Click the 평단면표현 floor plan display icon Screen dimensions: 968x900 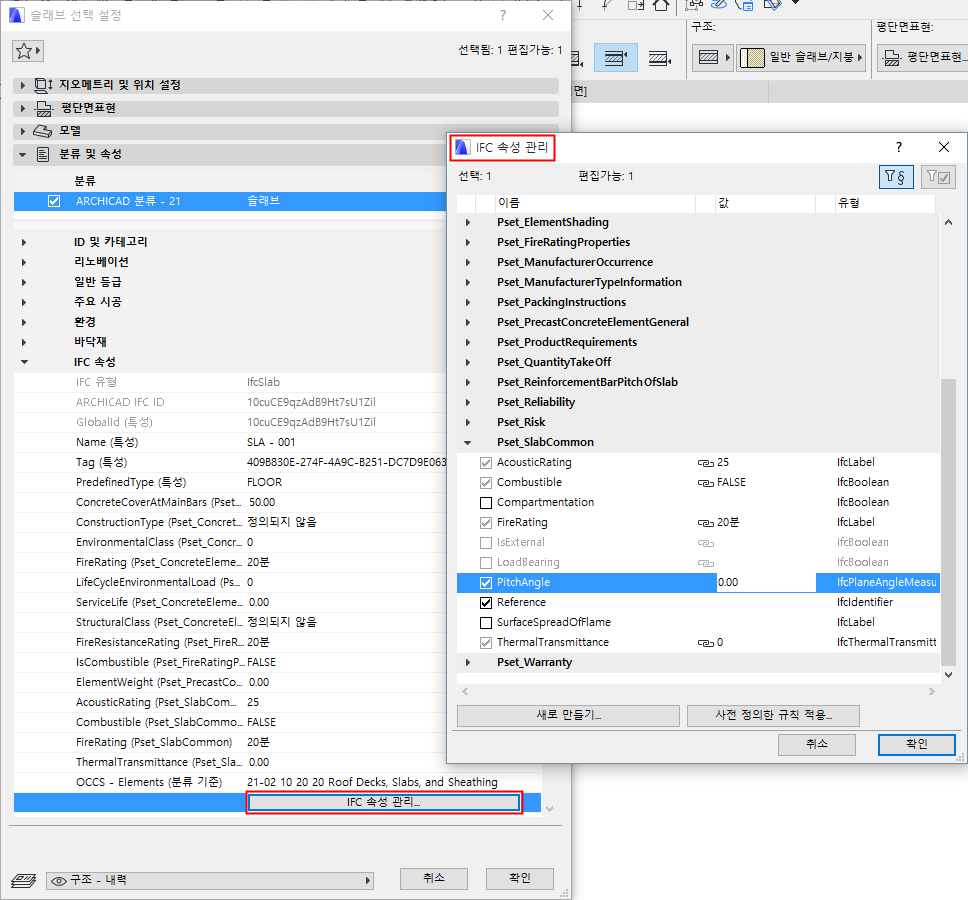[890, 58]
